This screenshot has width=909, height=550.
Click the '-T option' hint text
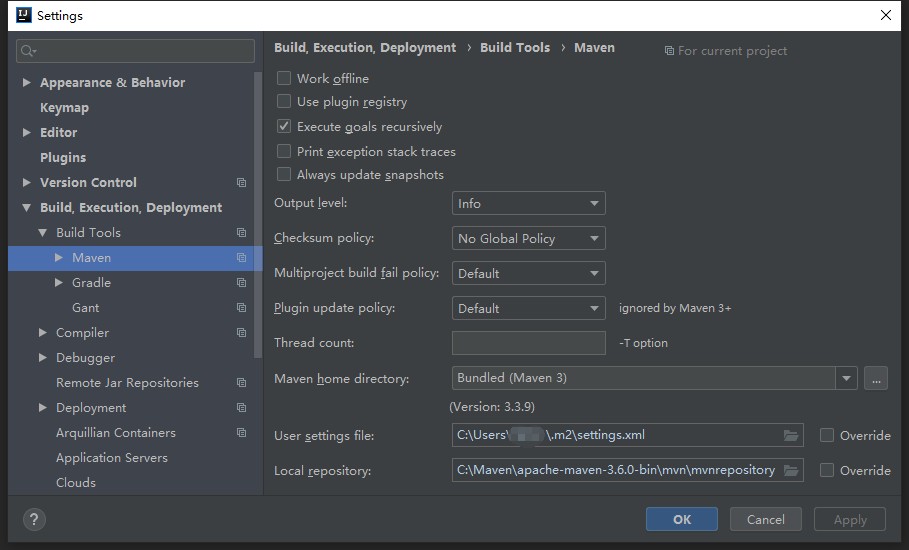pos(643,343)
